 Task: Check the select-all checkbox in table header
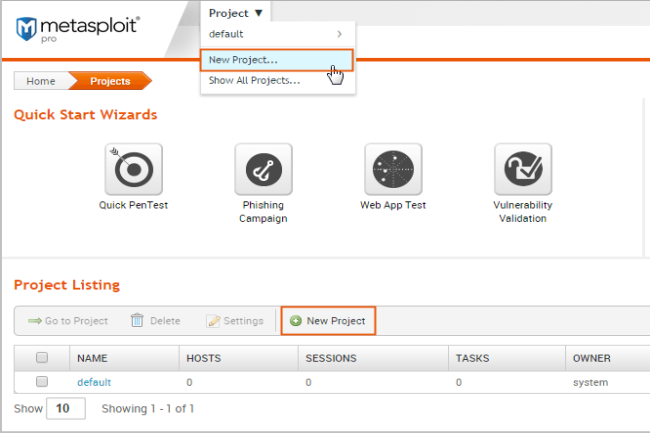tap(42, 357)
